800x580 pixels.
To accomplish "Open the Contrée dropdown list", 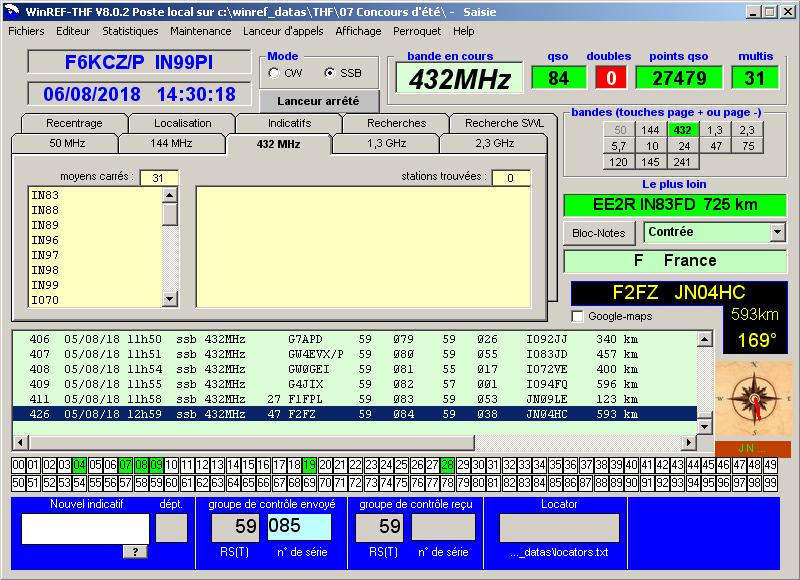I will [x=777, y=232].
